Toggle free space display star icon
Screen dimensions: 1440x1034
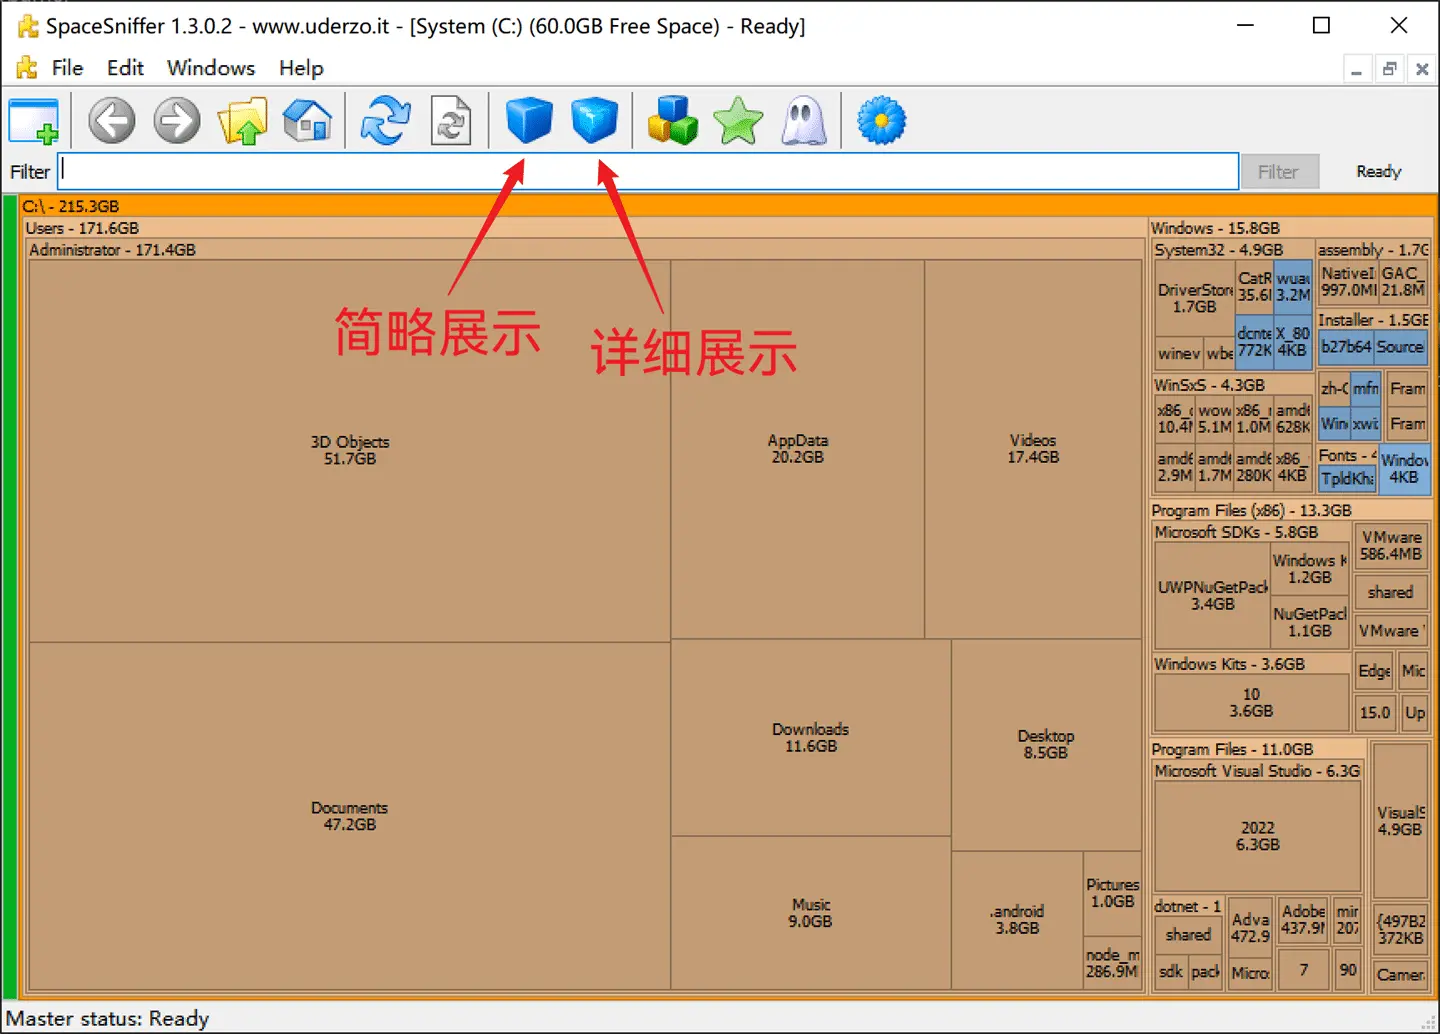pos(738,121)
